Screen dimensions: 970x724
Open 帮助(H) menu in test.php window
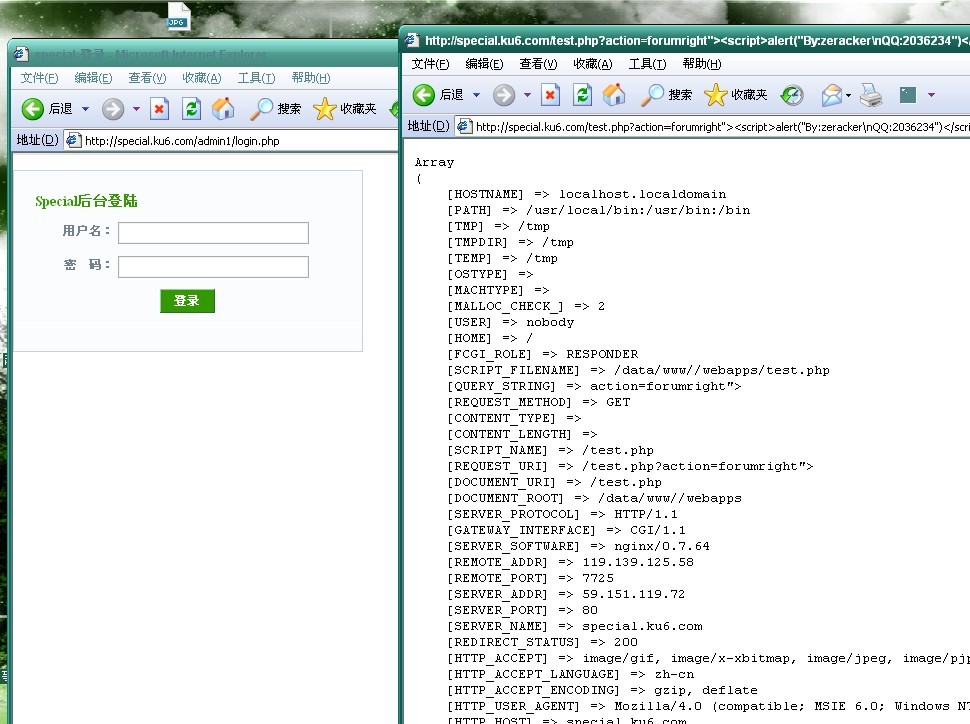(x=702, y=64)
